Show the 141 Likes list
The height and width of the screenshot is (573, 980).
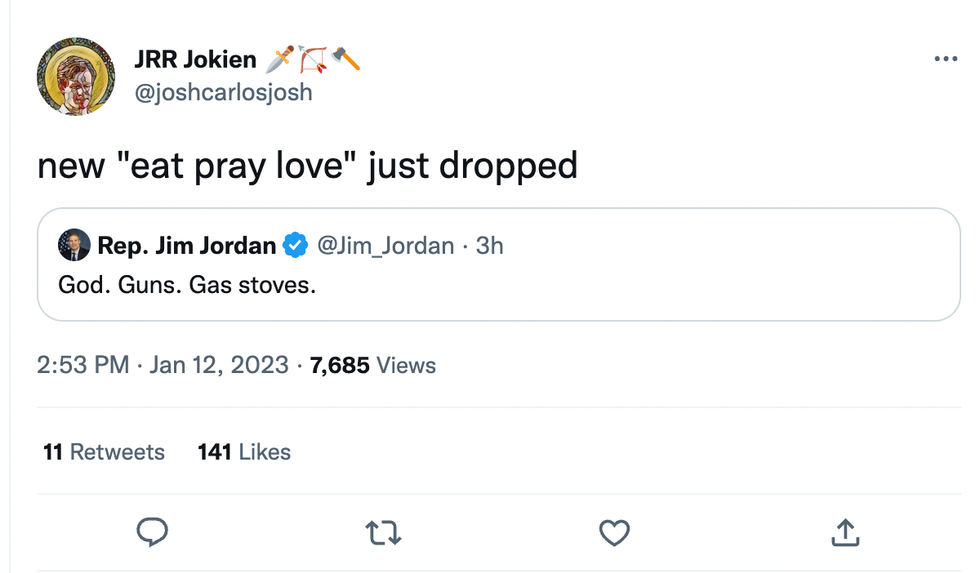[244, 452]
